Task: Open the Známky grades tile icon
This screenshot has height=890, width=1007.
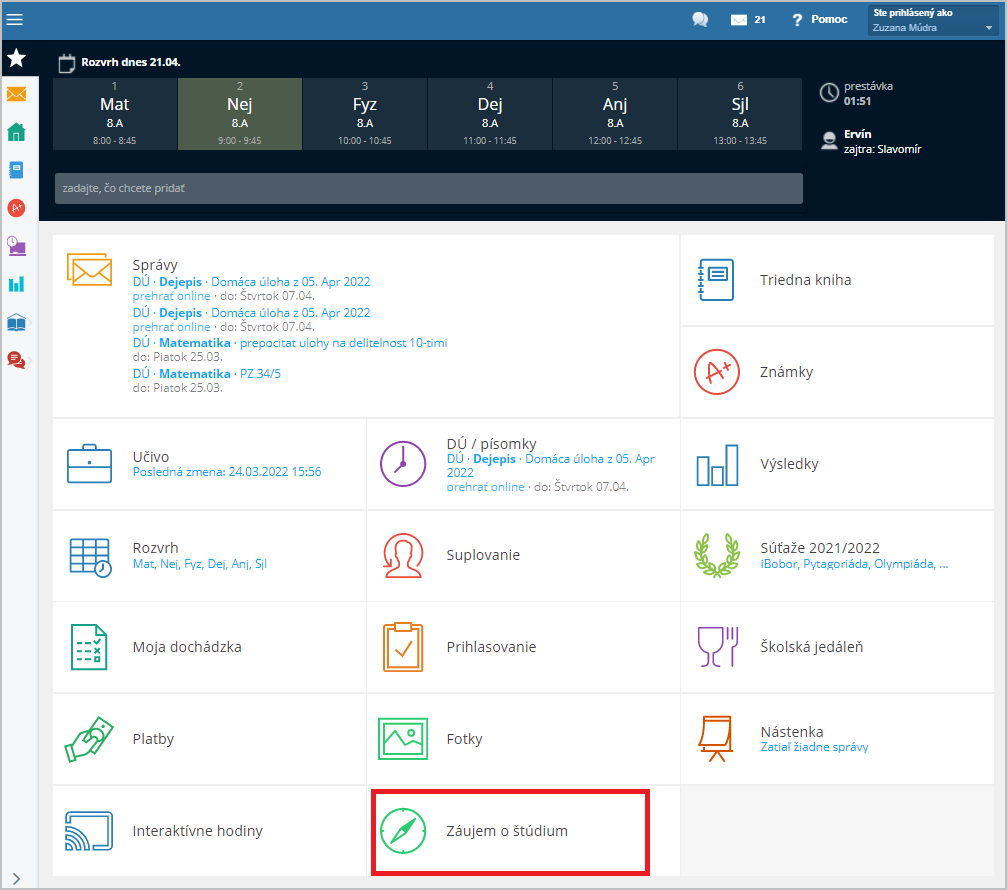Action: tap(716, 372)
